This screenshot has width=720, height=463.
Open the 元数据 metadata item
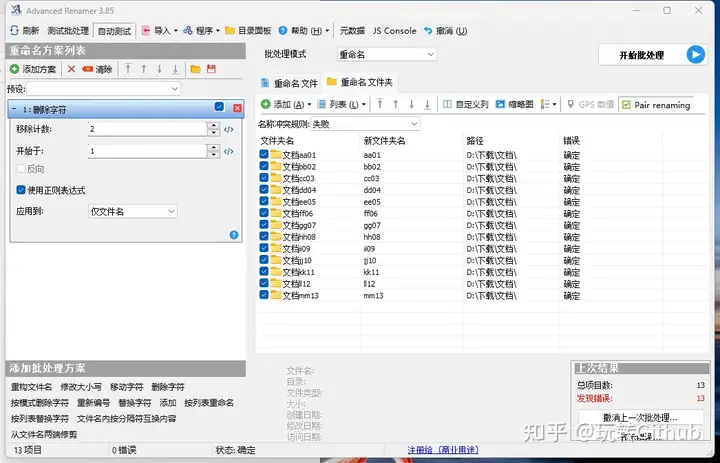pos(352,31)
